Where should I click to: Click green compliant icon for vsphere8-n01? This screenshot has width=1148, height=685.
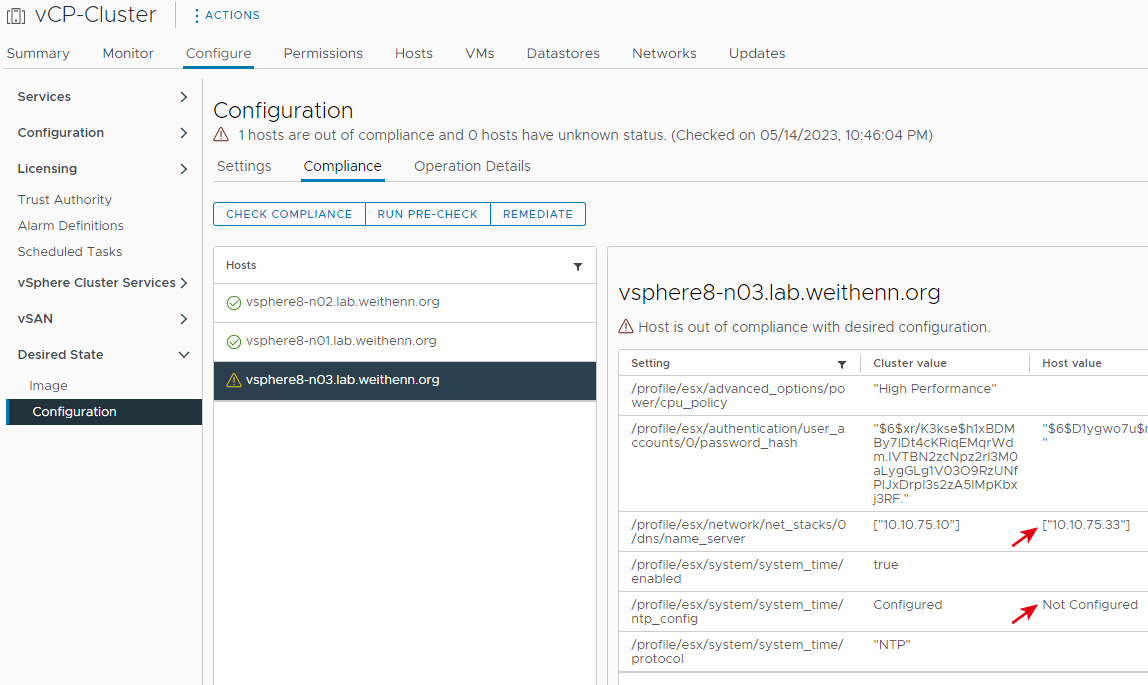tap(234, 342)
